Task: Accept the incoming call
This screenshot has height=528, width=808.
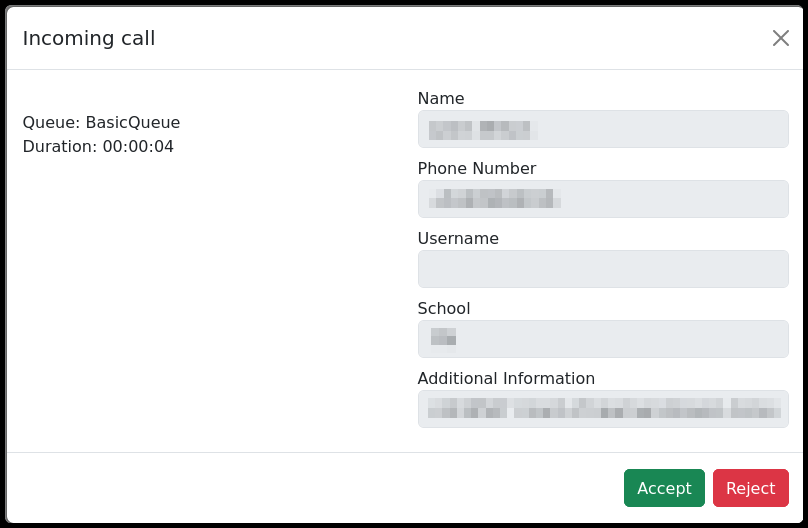Action: click(664, 488)
